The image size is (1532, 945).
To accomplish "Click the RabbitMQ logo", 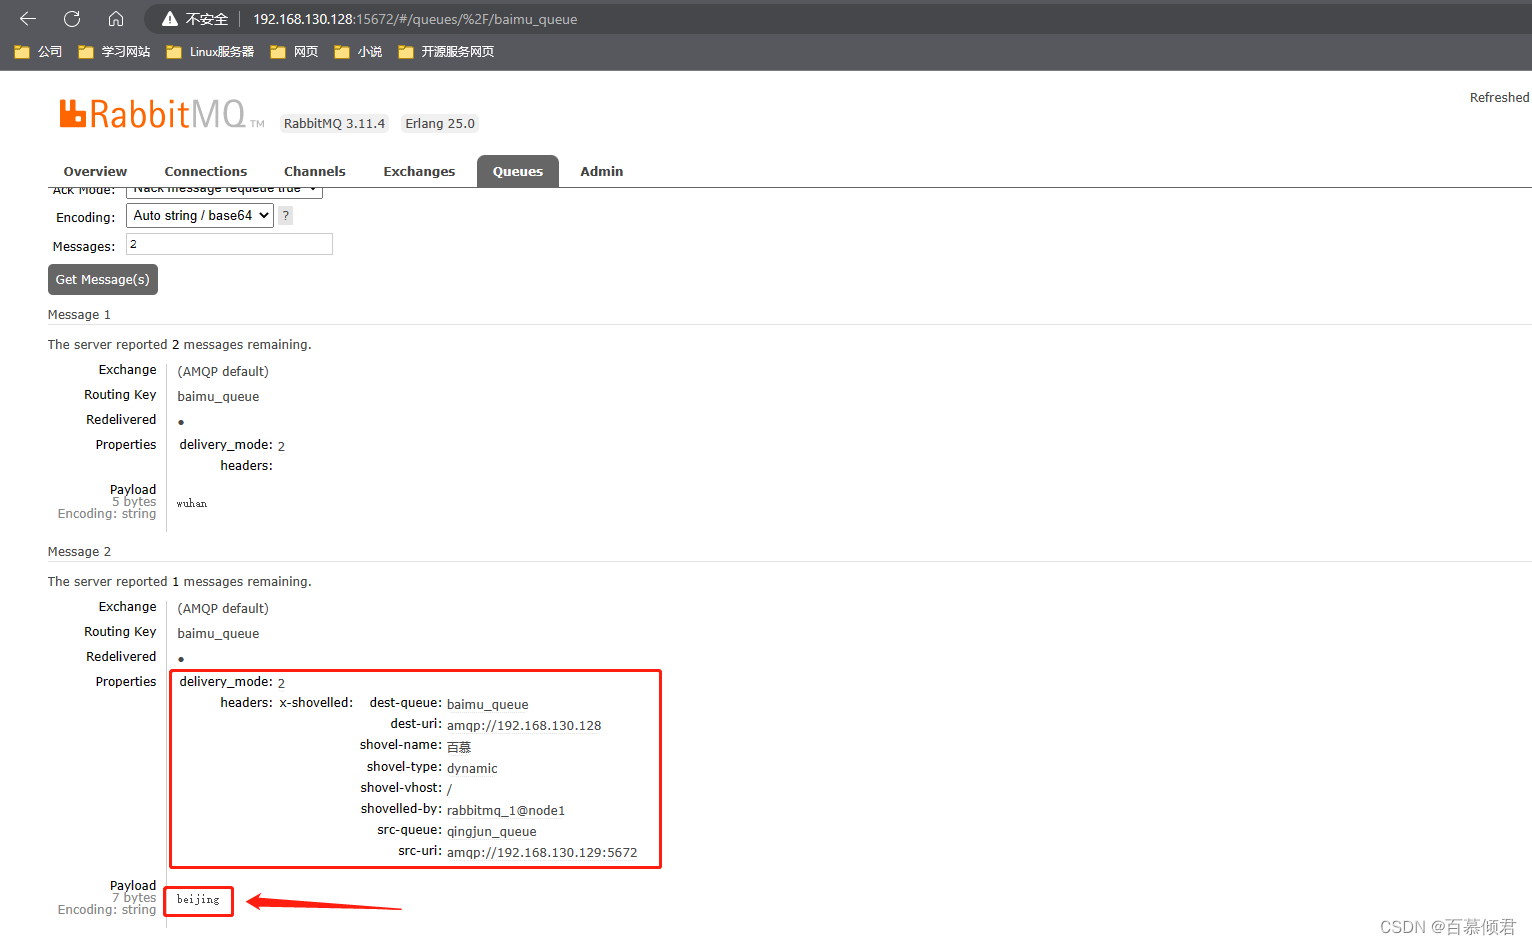I will pyautogui.click(x=161, y=114).
